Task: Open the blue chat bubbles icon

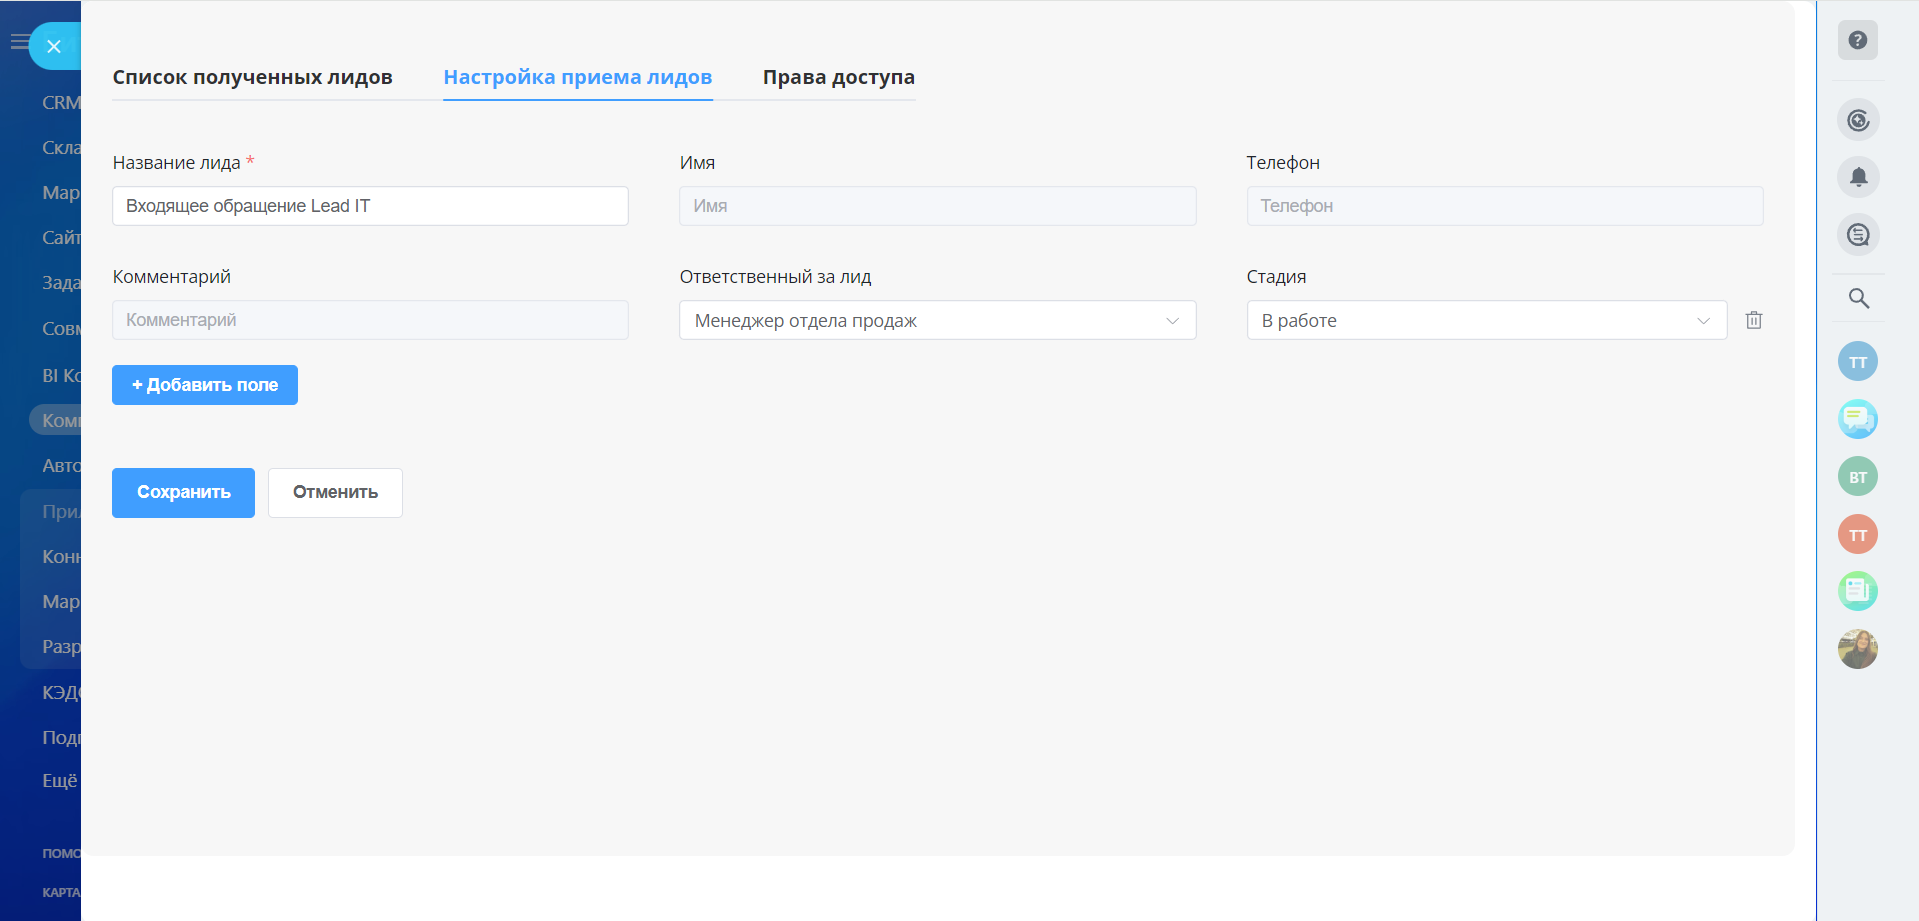Action: coord(1857,419)
